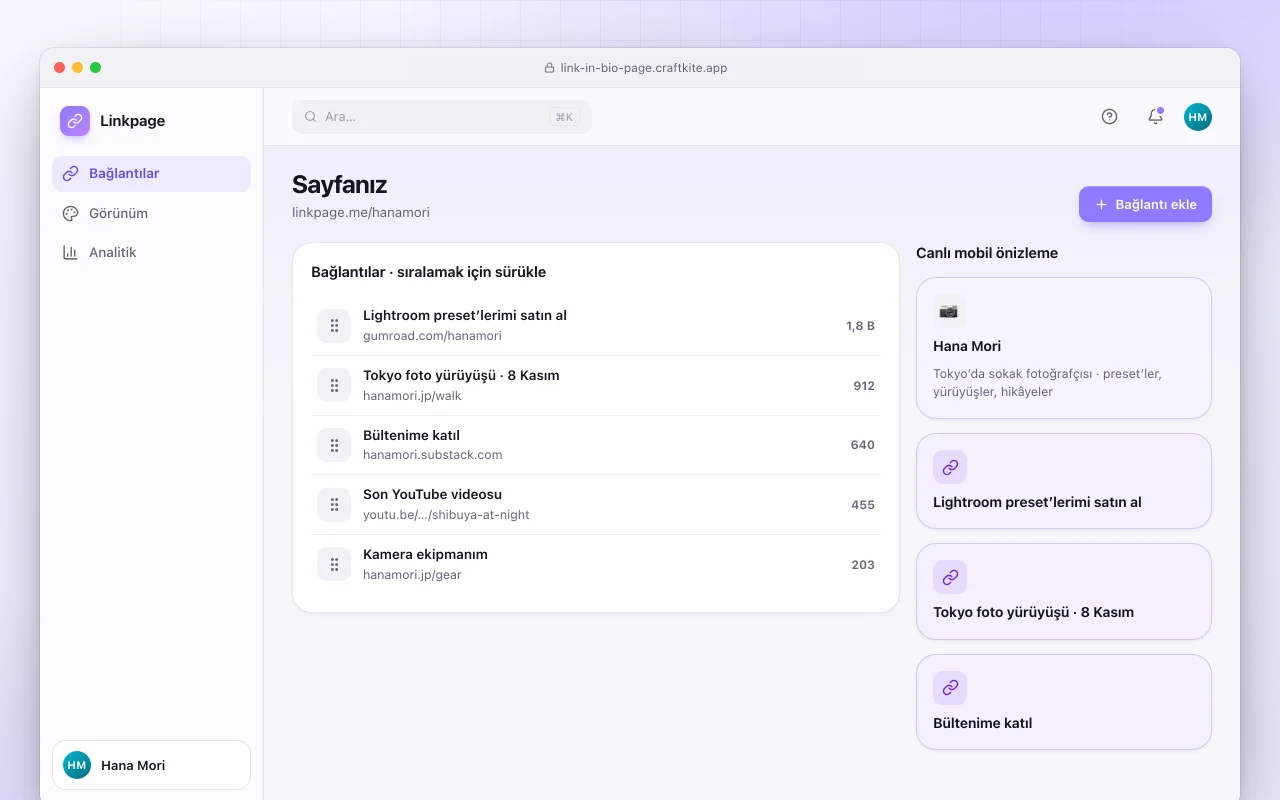Screen dimensions: 1280x800
Task: Open Tokyo foto yürüyüşü preview card
Action: pos(1064,592)
